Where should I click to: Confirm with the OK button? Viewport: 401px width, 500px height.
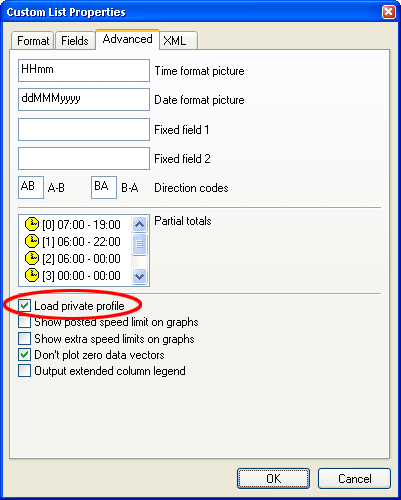pyautogui.click(x=273, y=479)
